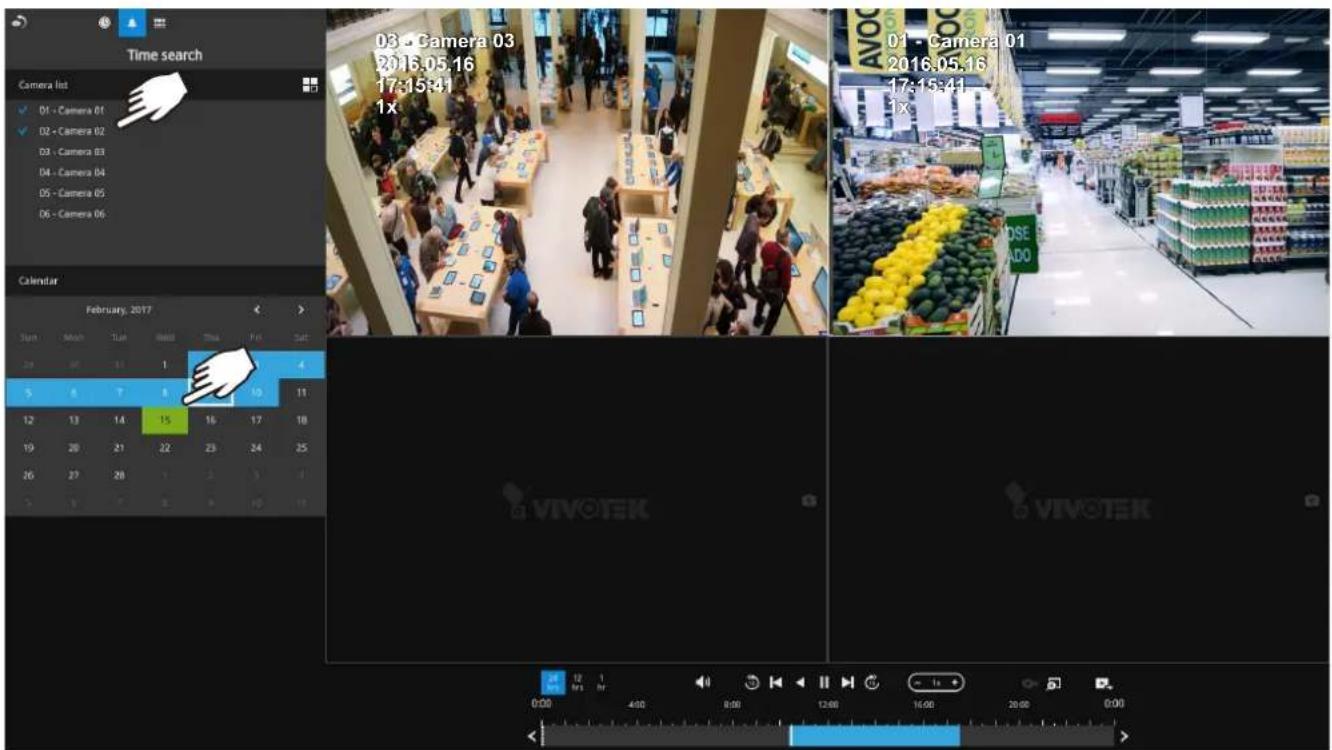This screenshot has height=750, width=1332.
Task: Select February 13 in the calendar
Action: point(74,420)
